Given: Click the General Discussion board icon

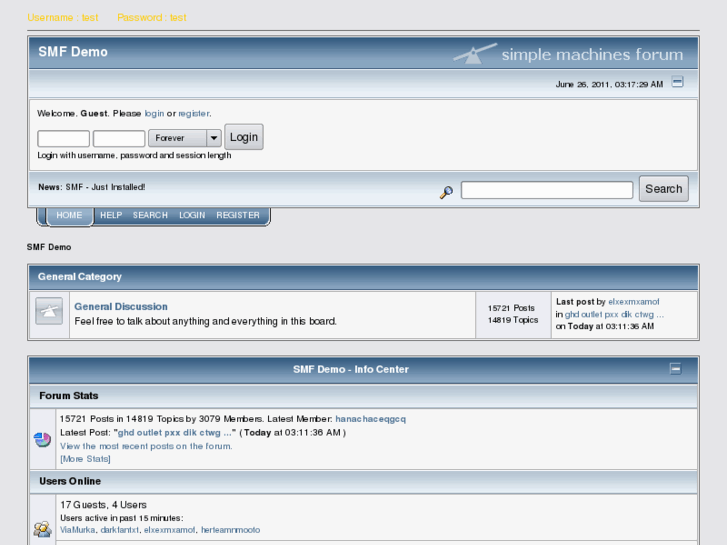Looking at the screenshot, I should click(49, 311).
